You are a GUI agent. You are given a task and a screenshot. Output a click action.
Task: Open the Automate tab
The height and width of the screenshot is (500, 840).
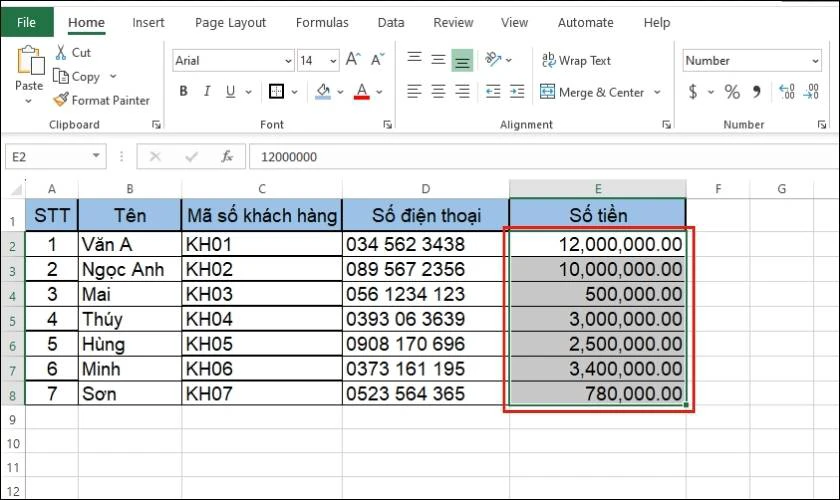tap(586, 23)
